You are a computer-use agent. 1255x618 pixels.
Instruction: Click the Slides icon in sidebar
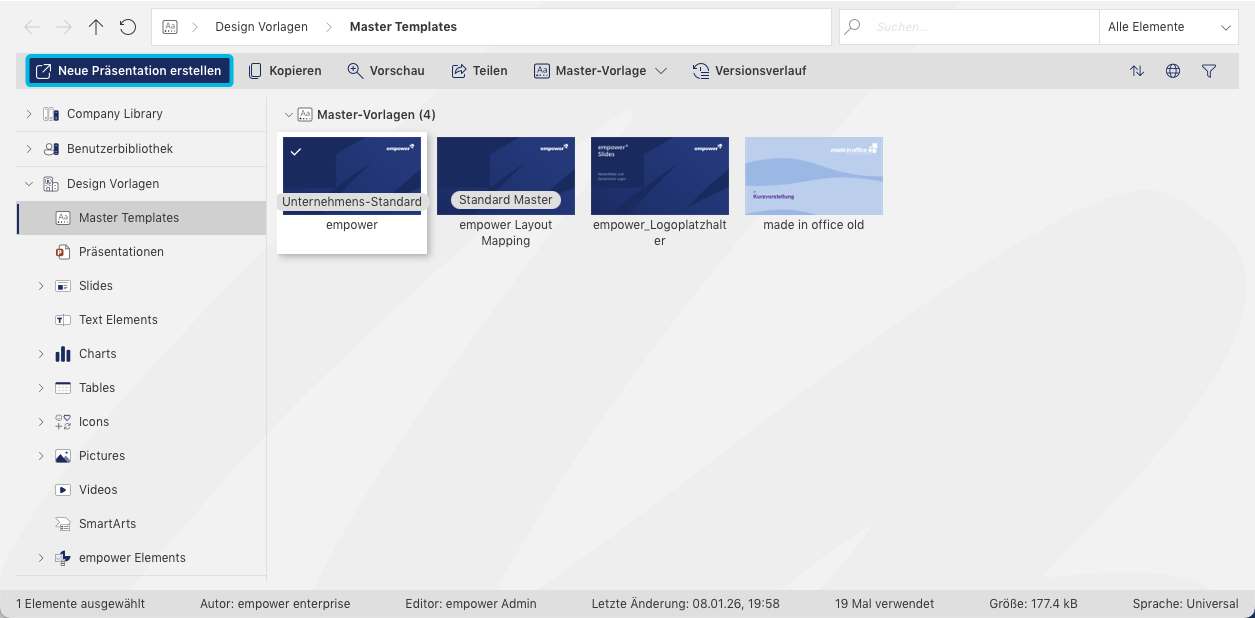63,286
